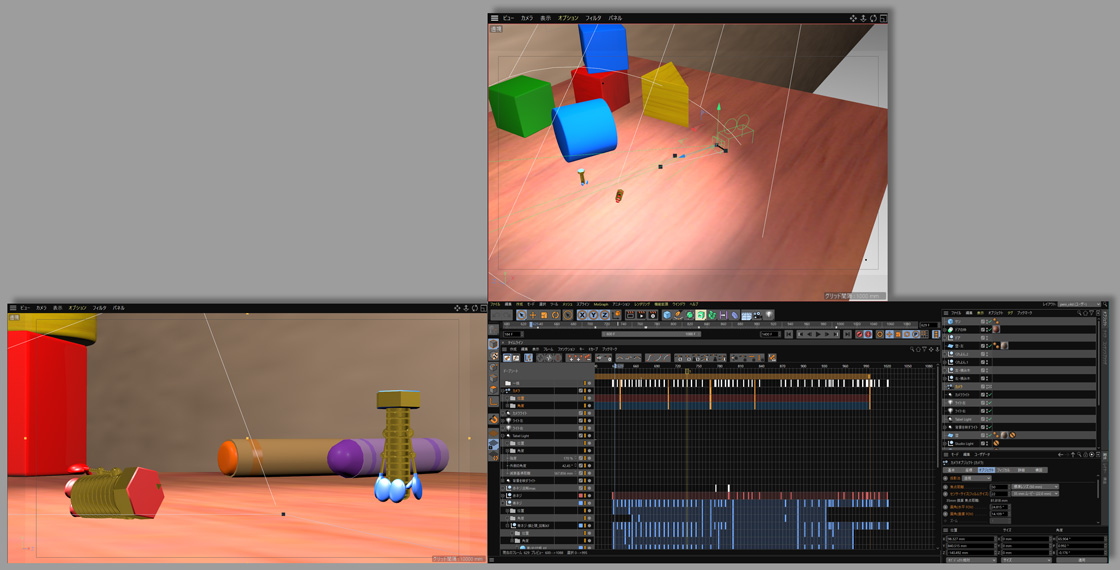The height and width of the screenshot is (570, 1120).
Task: Expand the カメラ track in timeline list
Action: [x=504, y=391]
